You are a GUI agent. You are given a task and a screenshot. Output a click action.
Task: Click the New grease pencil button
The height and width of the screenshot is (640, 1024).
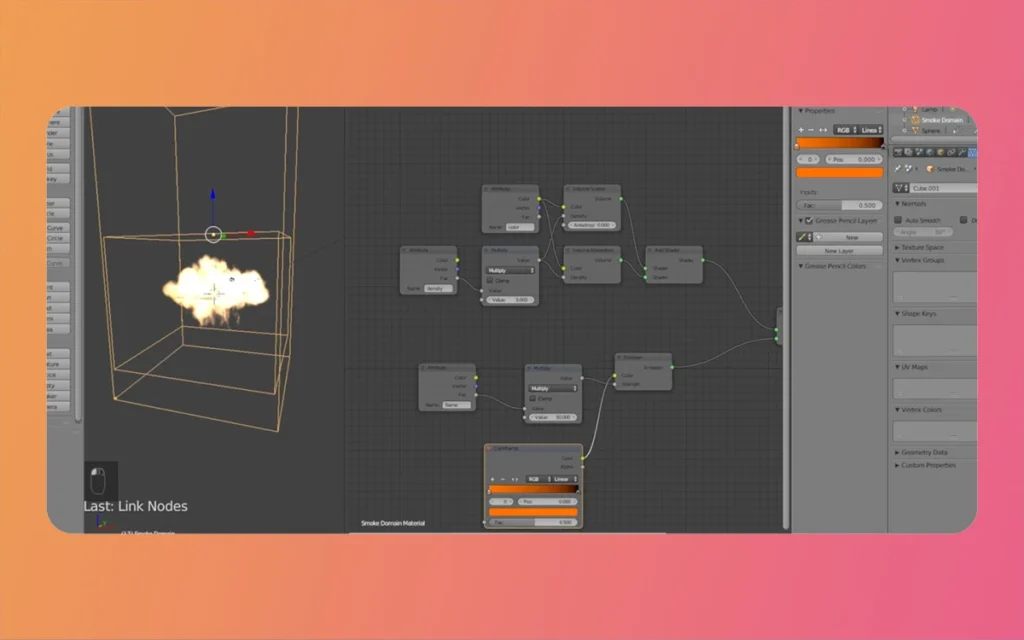point(848,237)
